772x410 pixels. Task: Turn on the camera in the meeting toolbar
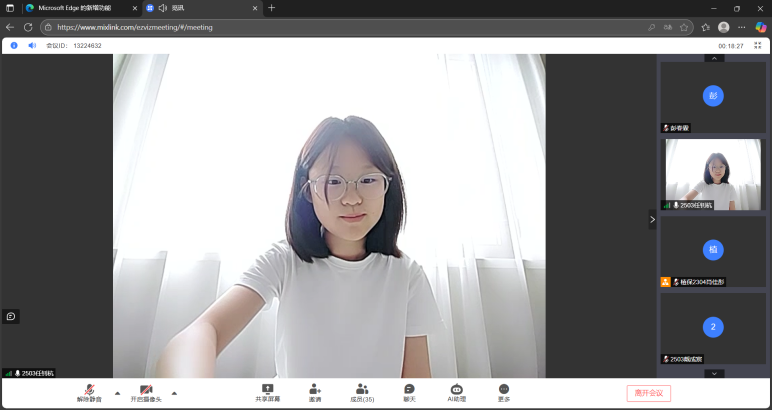coord(146,391)
